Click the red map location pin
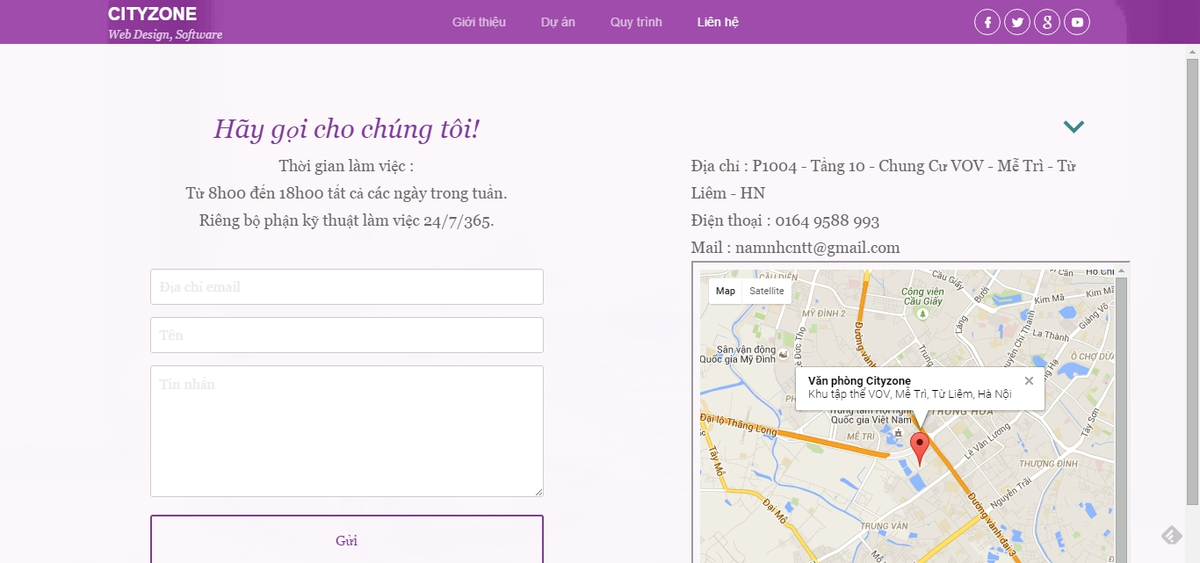Image resolution: width=1200 pixels, height=563 pixels. coord(920,448)
